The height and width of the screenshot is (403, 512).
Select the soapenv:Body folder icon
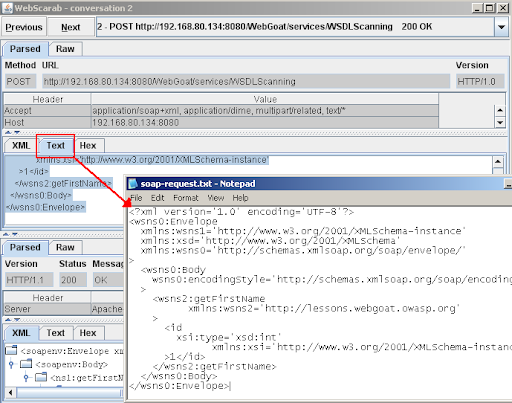point(26,364)
